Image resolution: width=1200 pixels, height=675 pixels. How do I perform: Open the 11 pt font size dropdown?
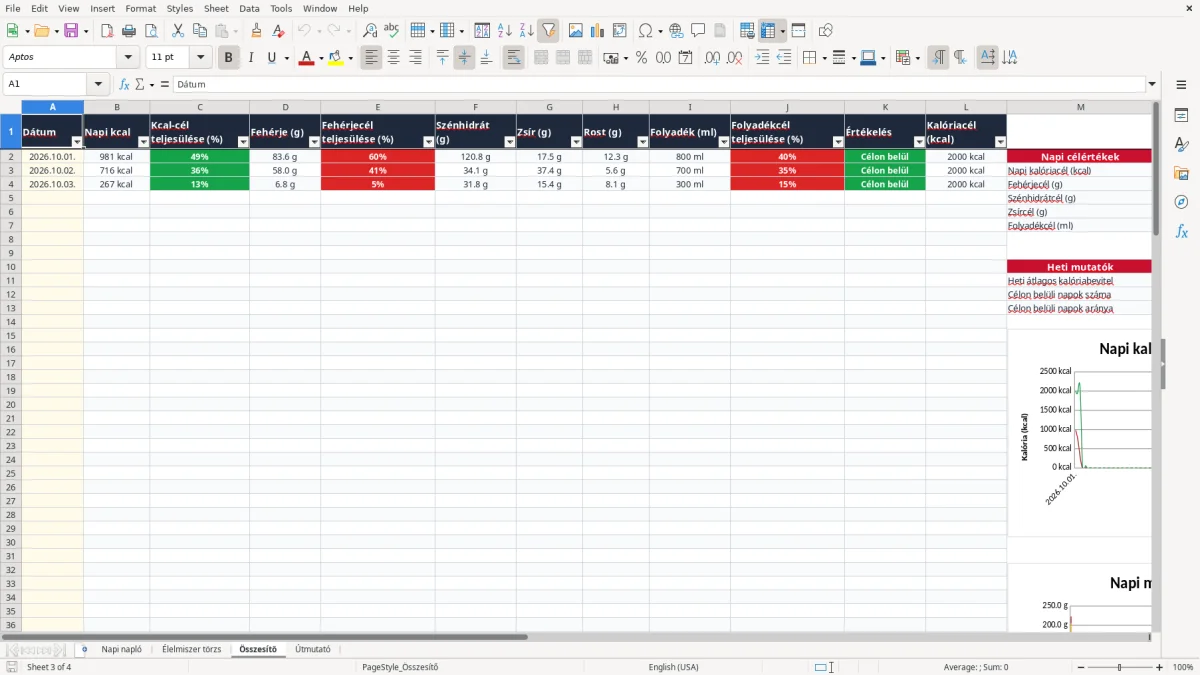point(200,58)
